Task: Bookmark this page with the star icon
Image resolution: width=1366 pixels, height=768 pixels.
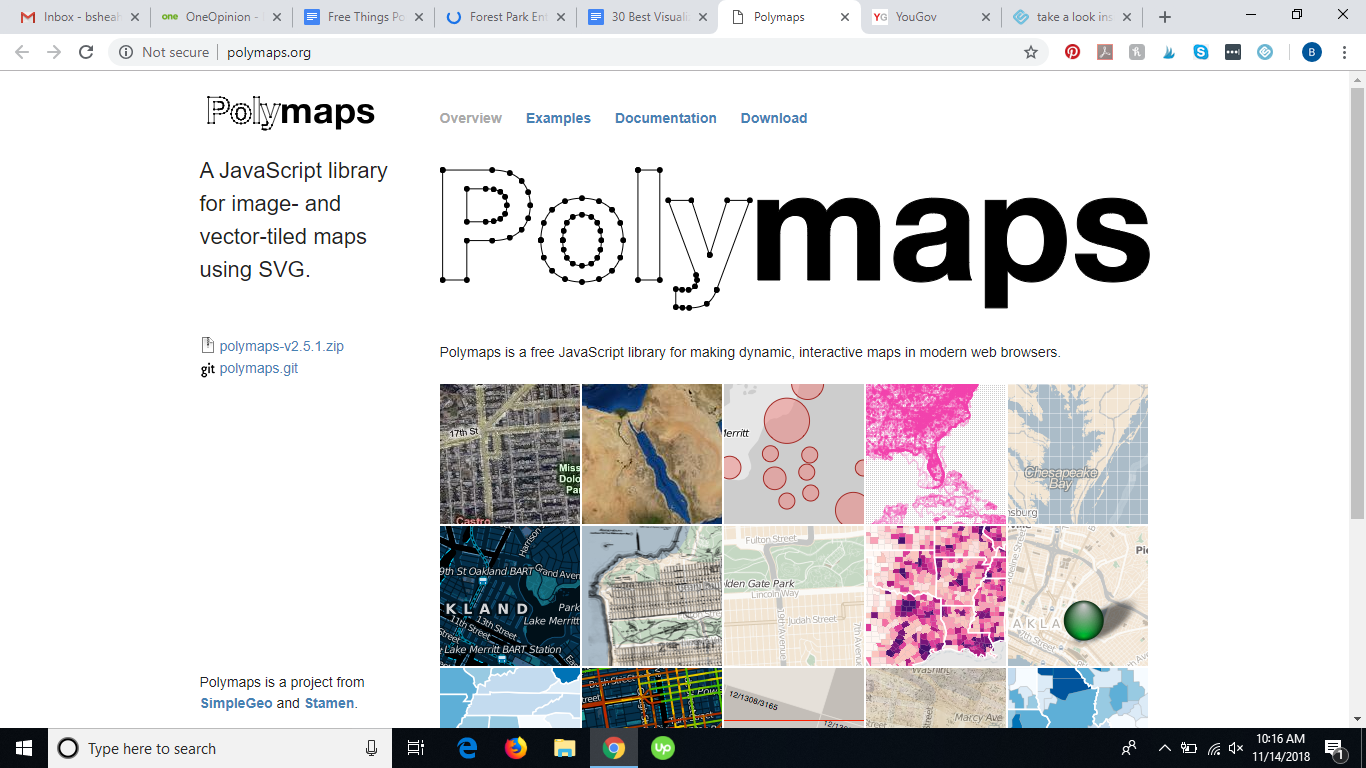Action: 1031,52
